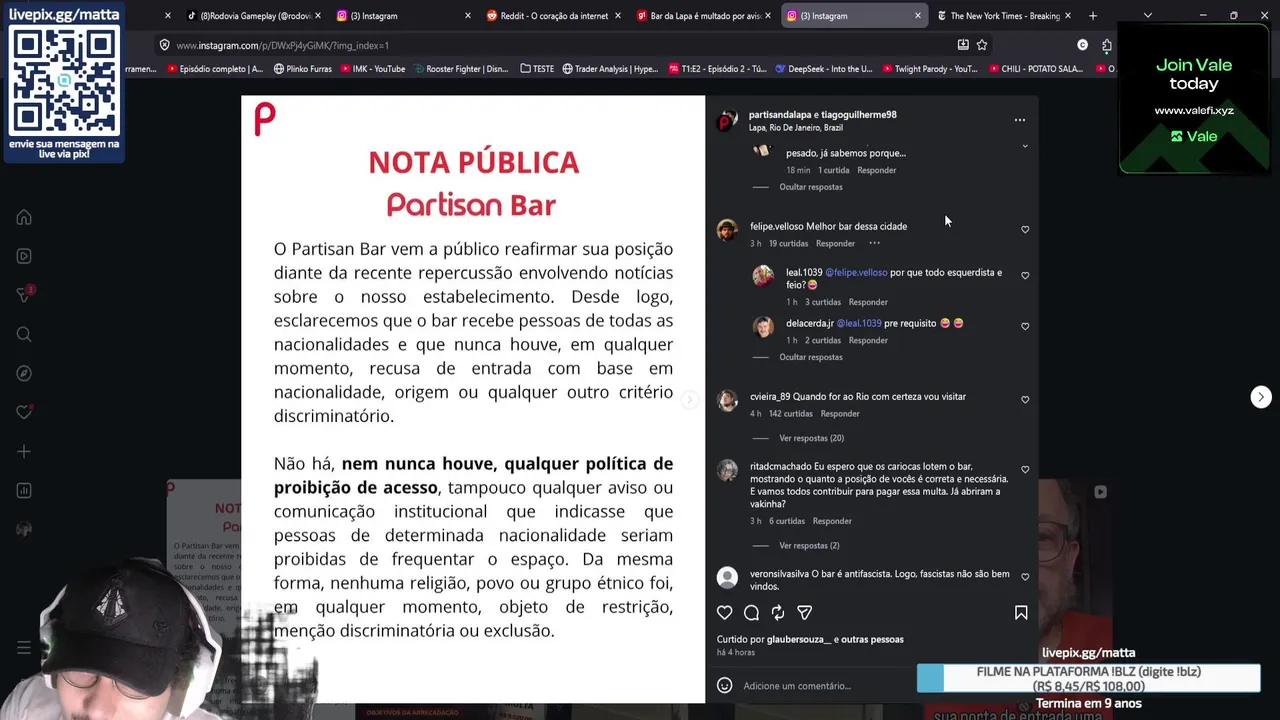Reply to felipe.velloso's comment

click(835, 243)
